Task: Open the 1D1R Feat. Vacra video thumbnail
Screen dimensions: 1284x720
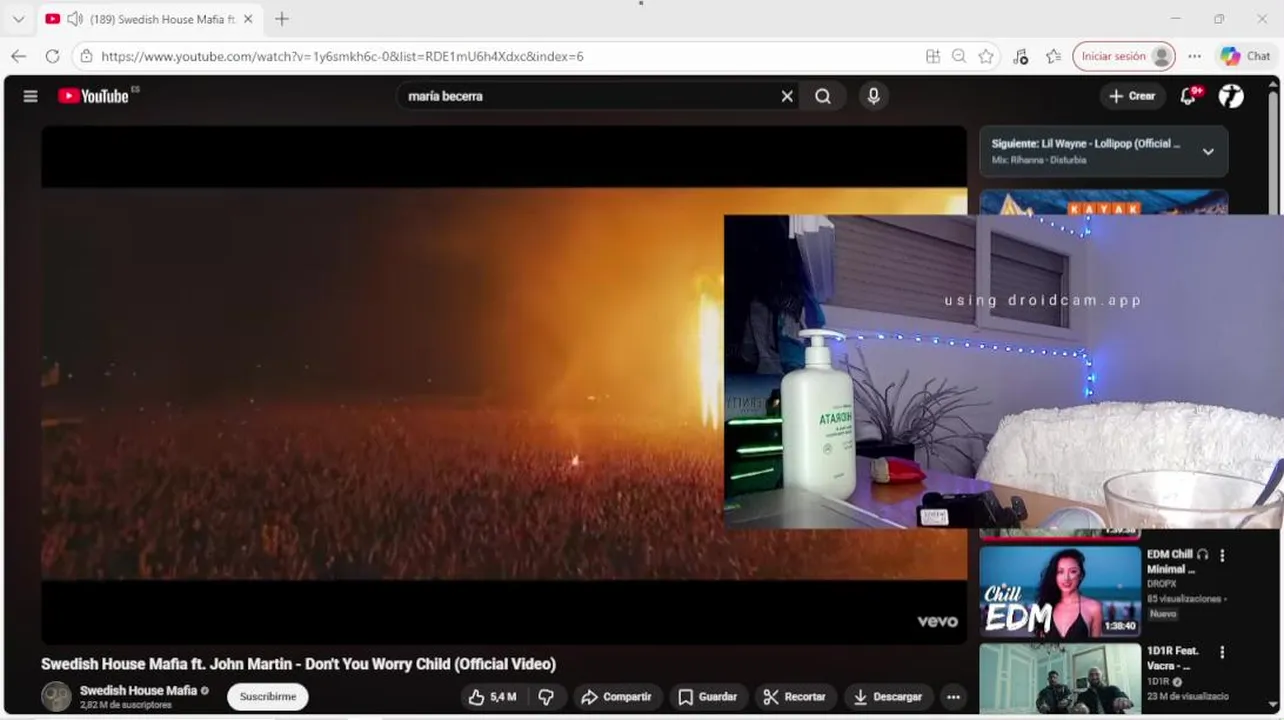Action: [x=1060, y=677]
